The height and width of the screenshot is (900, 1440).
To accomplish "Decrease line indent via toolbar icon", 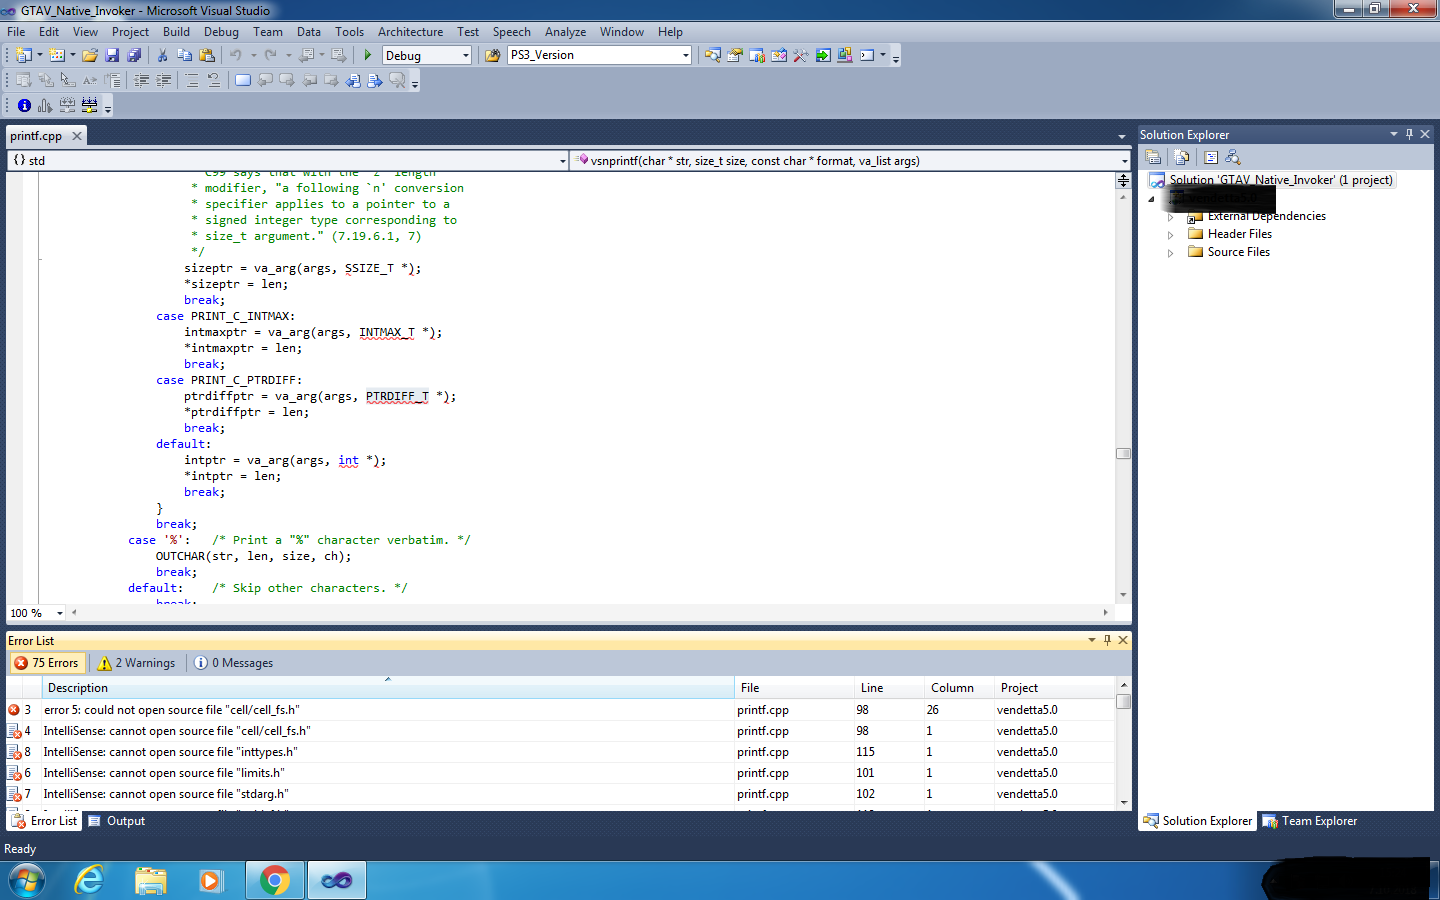I will pos(141,81).
